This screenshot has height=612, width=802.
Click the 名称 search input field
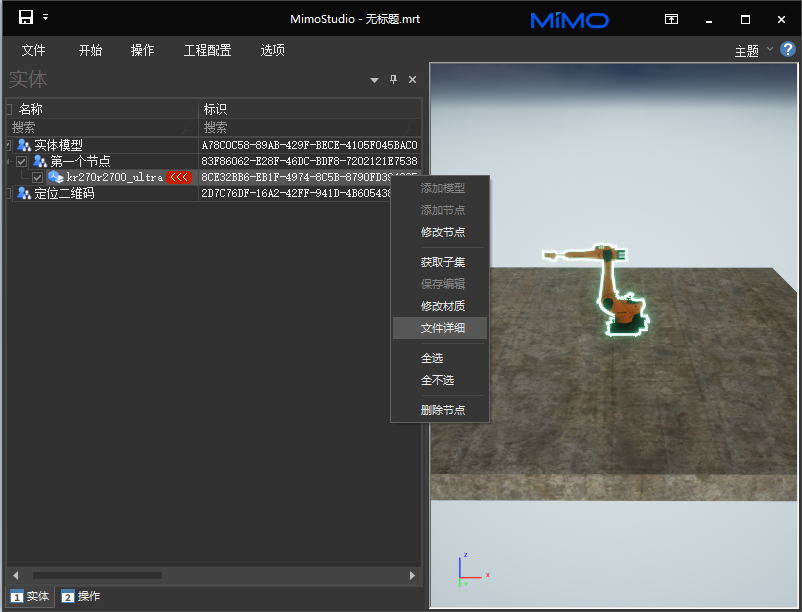[x=100, y=128]
